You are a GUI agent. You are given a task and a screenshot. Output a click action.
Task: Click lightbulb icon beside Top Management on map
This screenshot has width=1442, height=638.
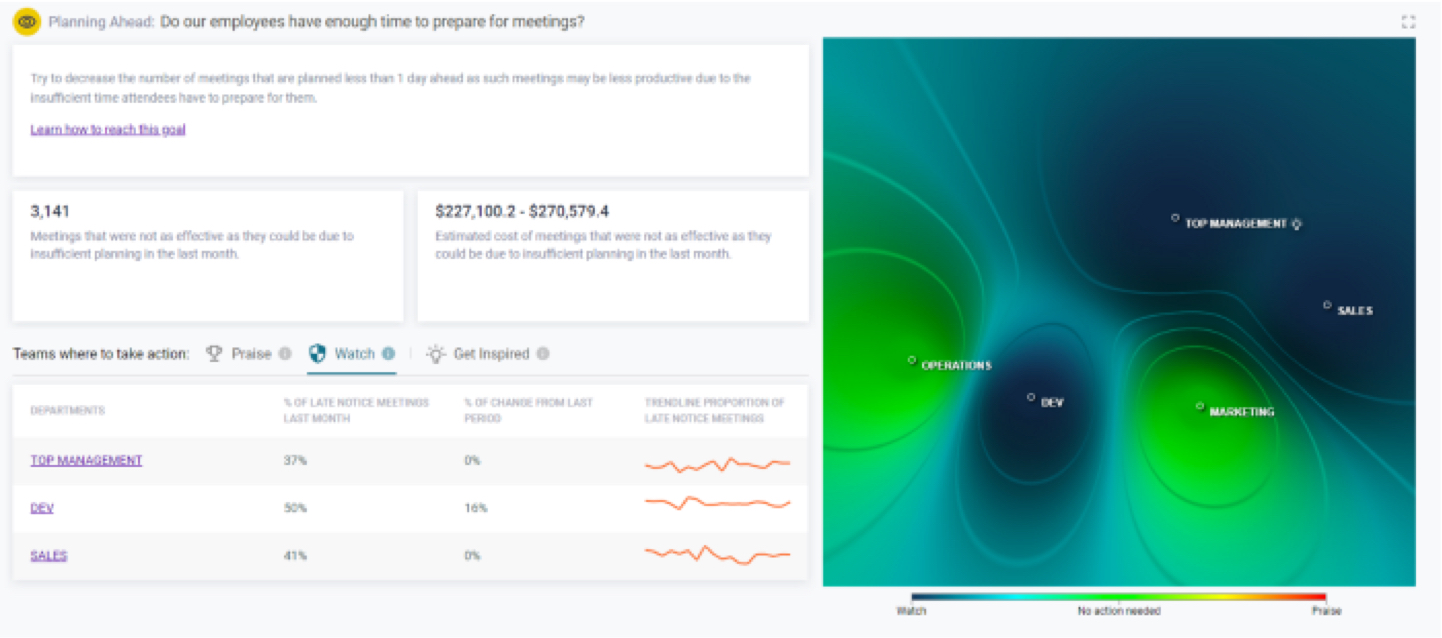tap(1297, 224)
